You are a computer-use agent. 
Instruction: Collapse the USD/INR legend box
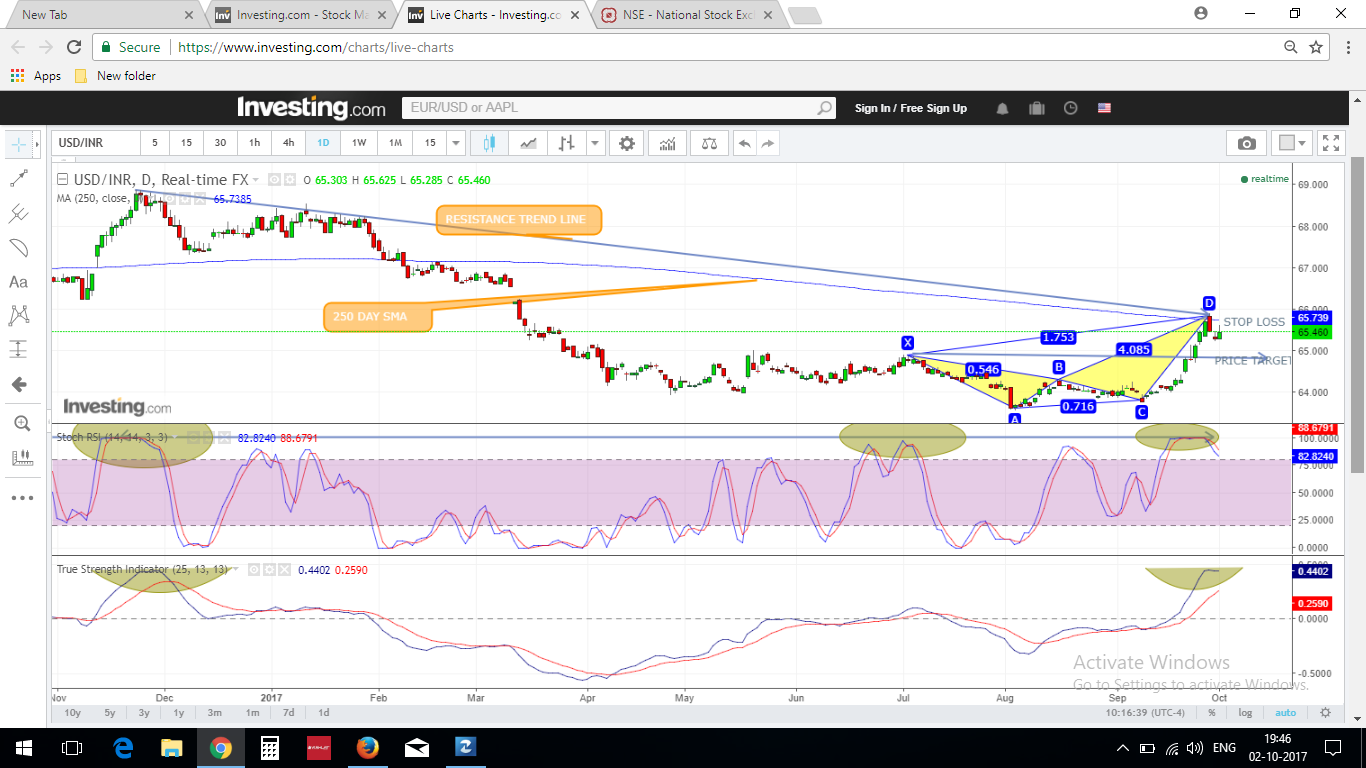point(62,180)
